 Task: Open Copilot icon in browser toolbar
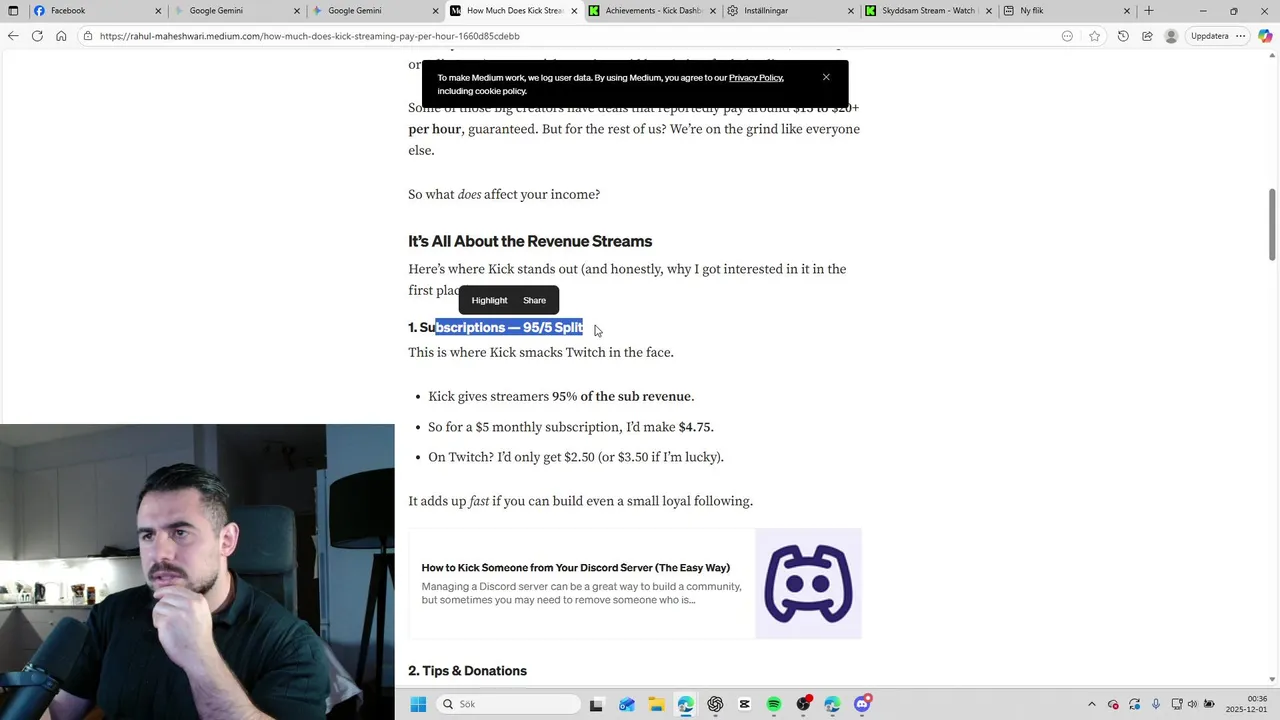[1265, 36]
